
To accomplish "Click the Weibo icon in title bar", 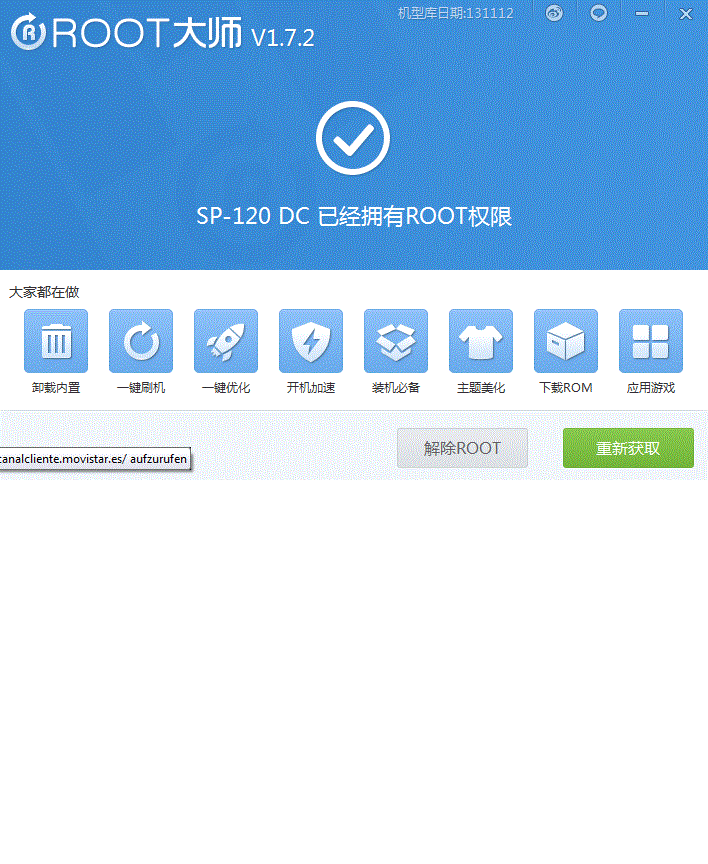I will [x=554, y=13].
